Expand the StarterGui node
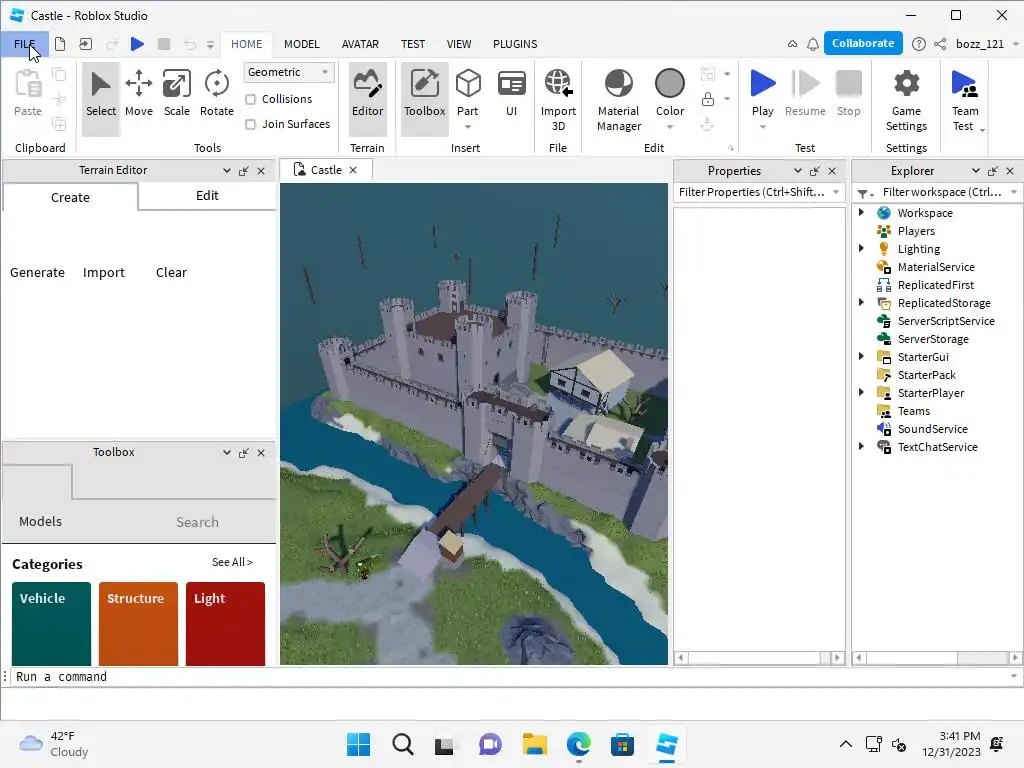The height and width of the screenshot is (768, 1024). (x=861, y=357)
